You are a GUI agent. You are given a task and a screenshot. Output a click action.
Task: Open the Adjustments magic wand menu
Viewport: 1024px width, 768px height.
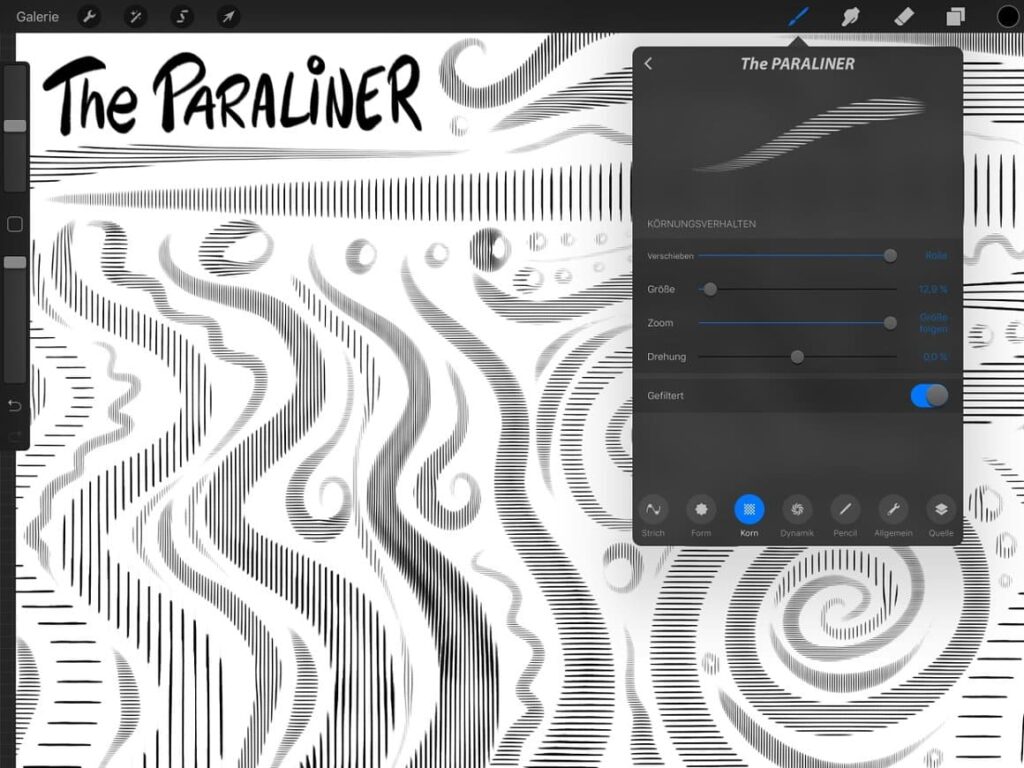click(x=135, y=16)
